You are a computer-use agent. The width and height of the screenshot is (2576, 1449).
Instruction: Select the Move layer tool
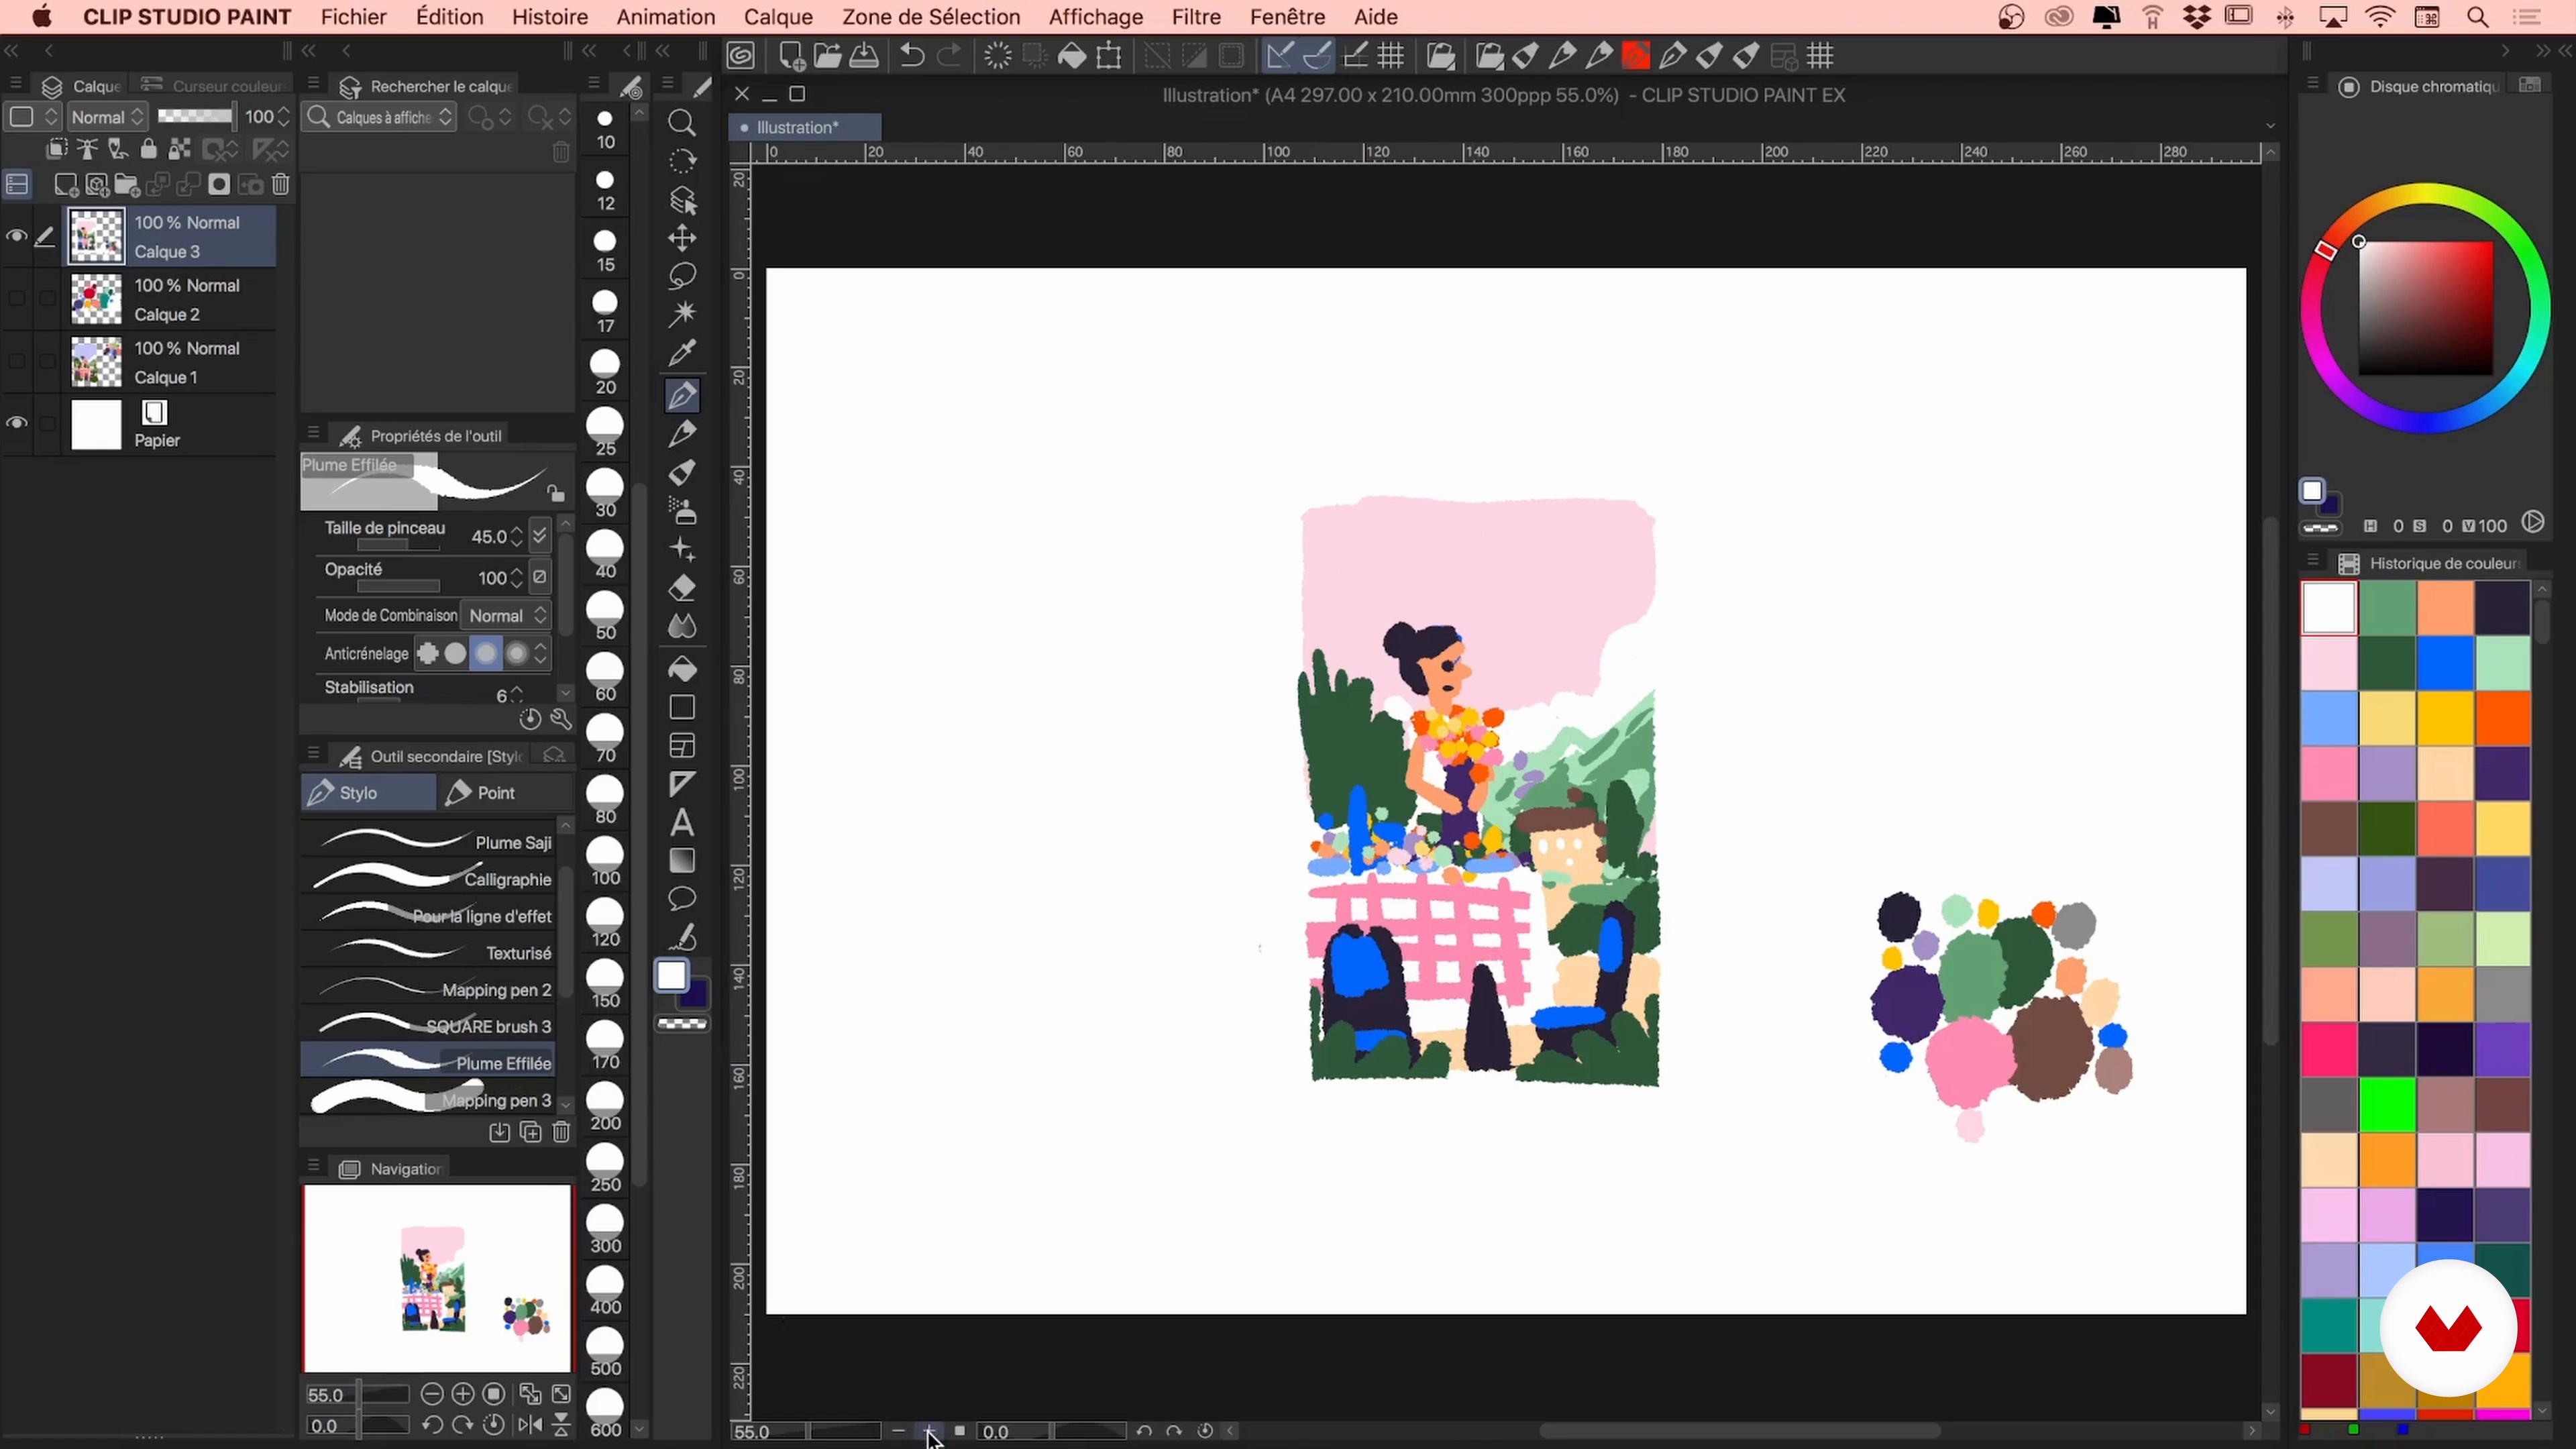682,239
